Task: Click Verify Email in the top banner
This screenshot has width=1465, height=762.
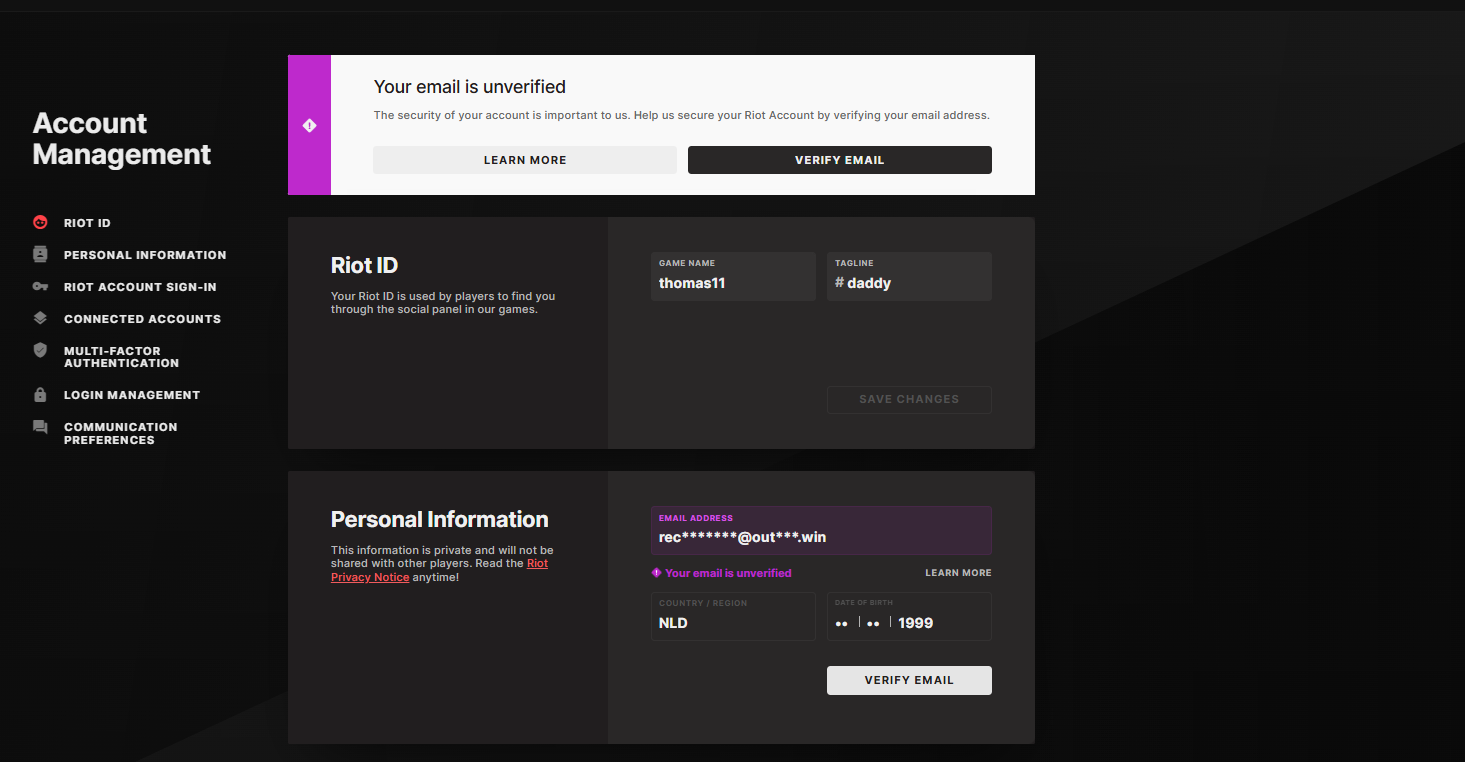Action: click(840, 160)
